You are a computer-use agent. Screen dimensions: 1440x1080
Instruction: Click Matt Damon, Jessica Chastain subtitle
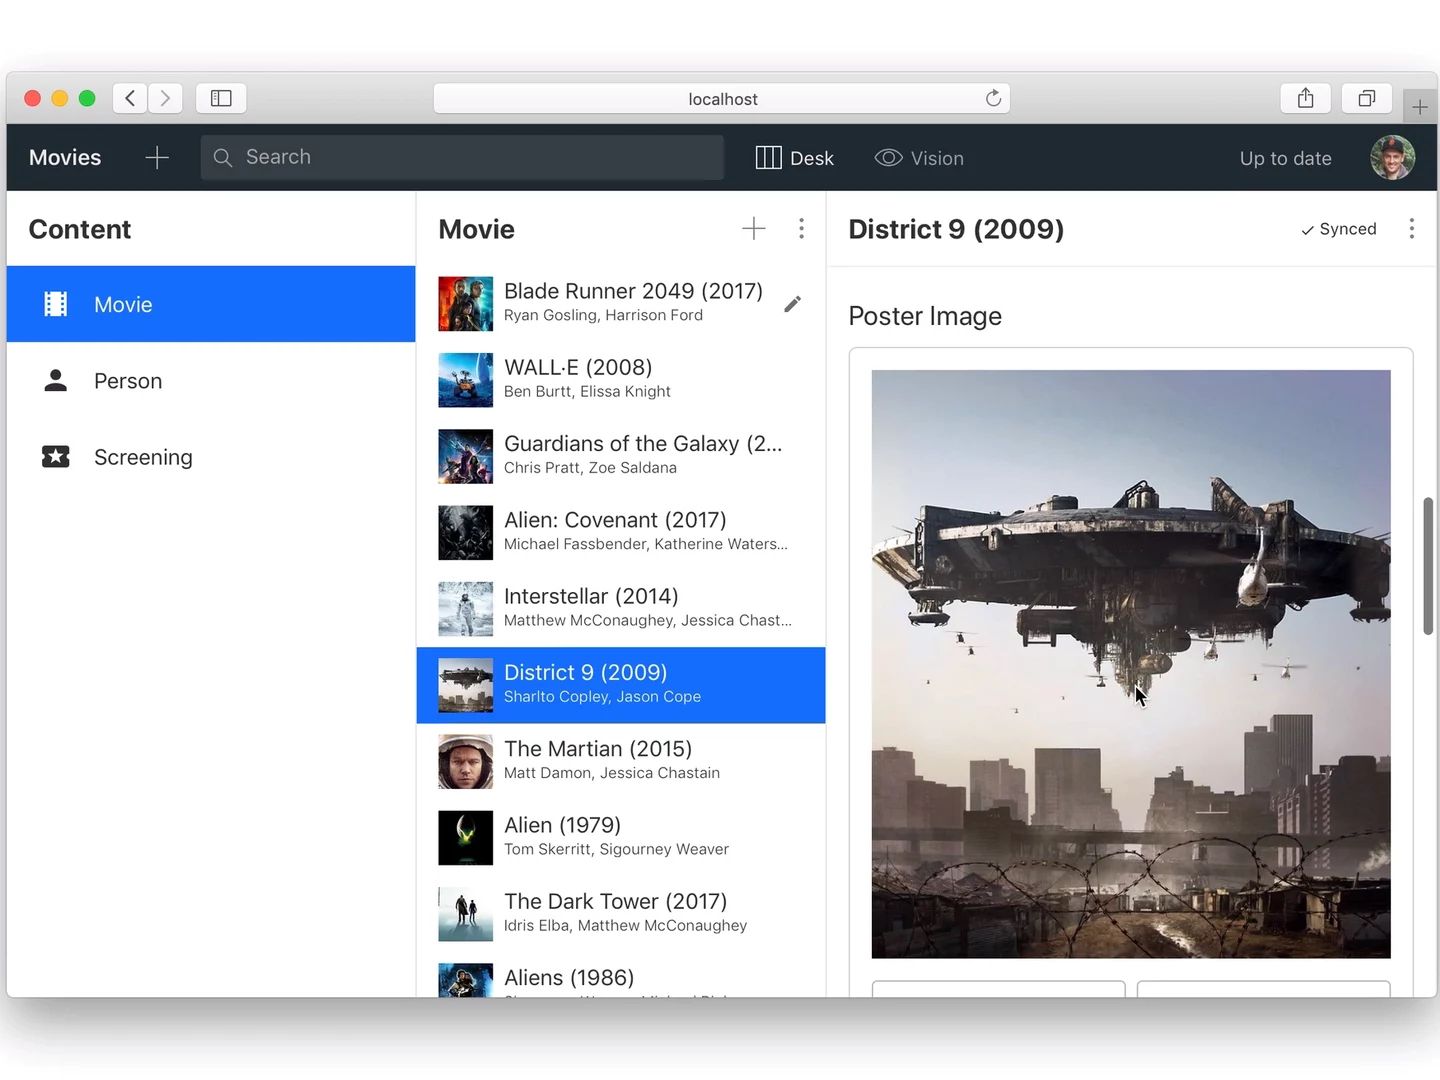[x=612, y=773]
